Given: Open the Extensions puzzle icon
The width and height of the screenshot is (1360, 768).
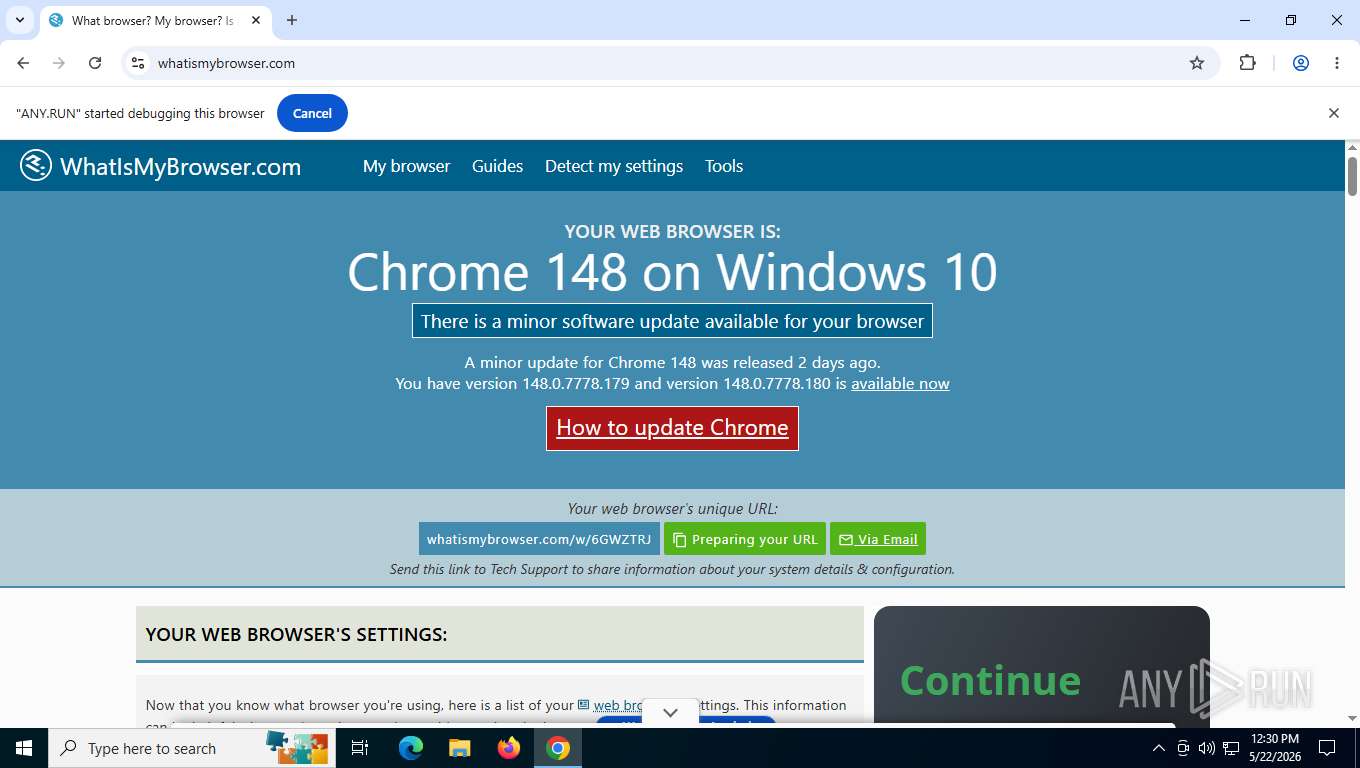Looking at the screenshot, I should [x=1247, y=63].
